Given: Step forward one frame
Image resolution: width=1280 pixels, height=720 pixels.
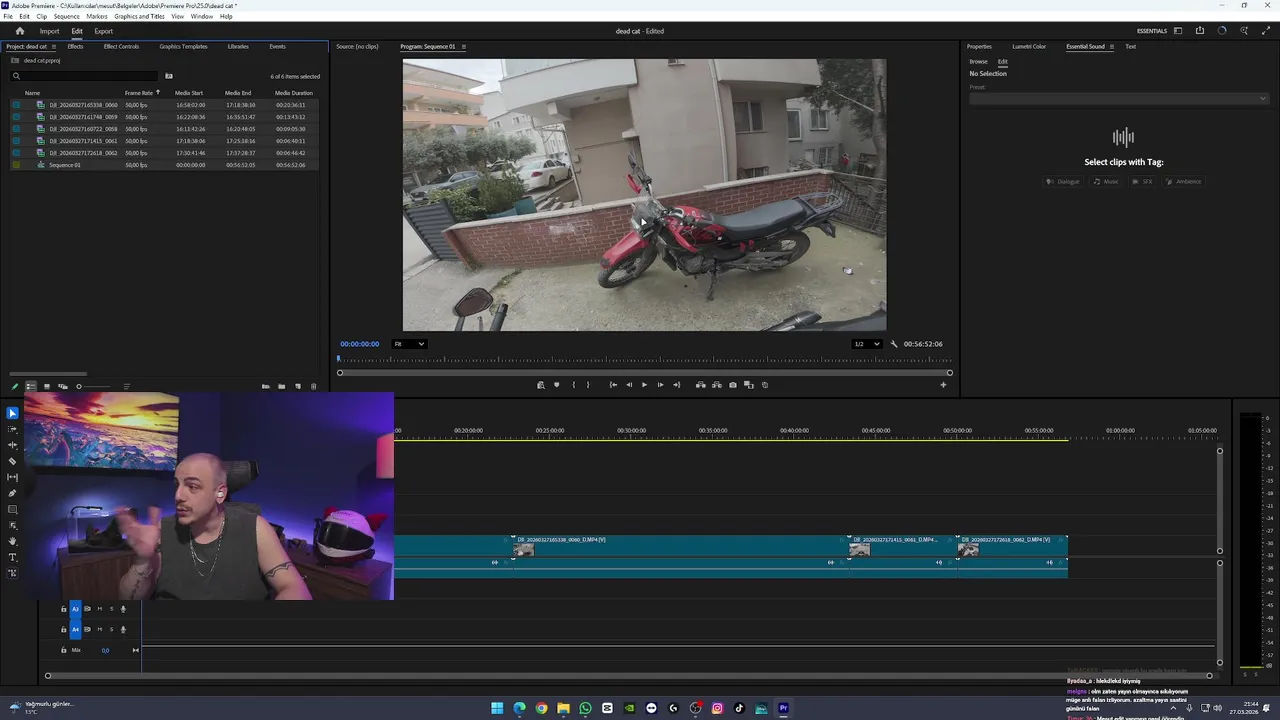Looking at the screenshot, I should click(660, 385).
